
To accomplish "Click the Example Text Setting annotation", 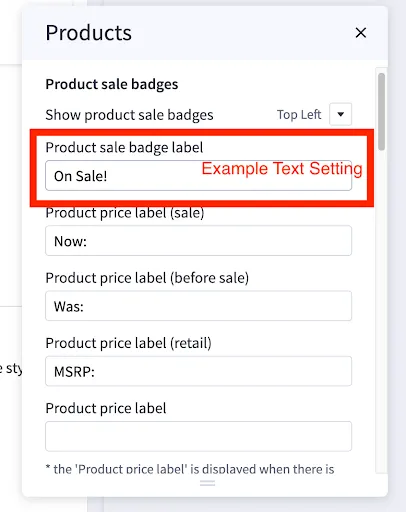I will tap(282, 169).
